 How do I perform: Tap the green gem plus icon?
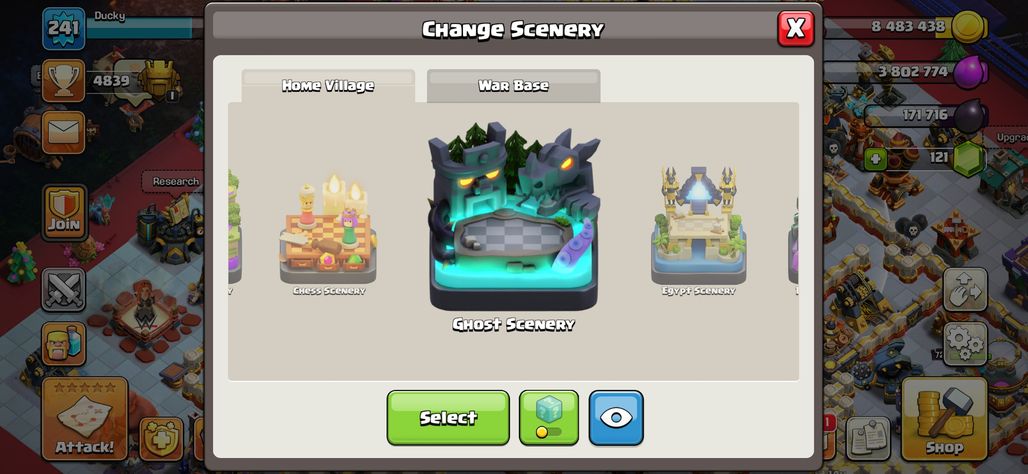pos(875,159)
